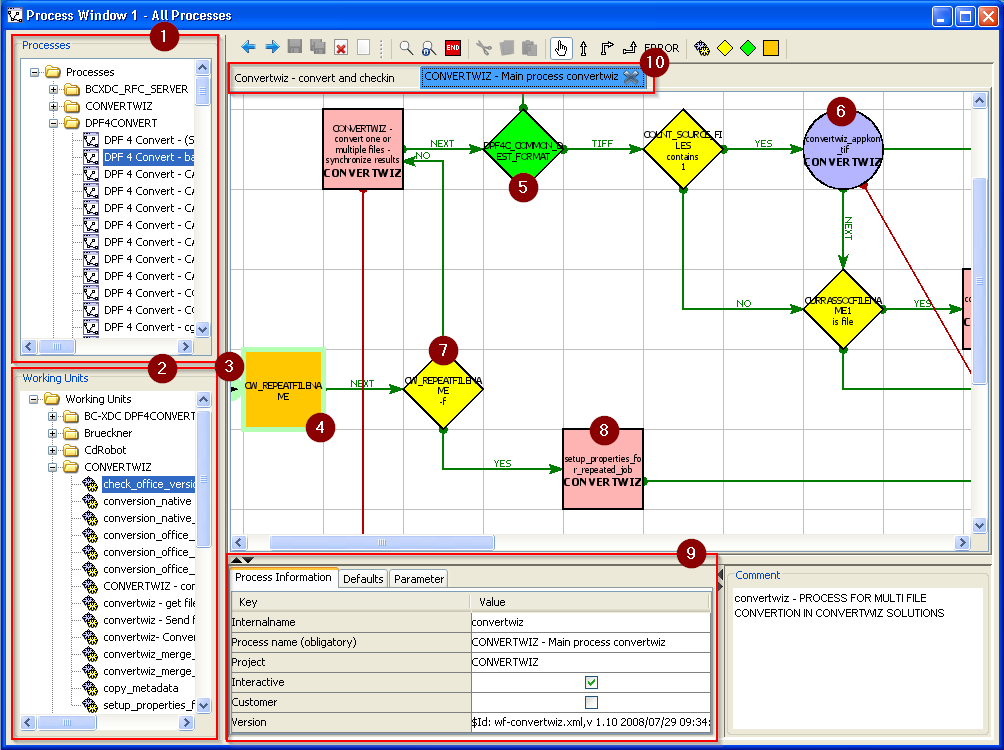Click the red delete X toolbar icon
1004x750 pixels.
(341, 47)
